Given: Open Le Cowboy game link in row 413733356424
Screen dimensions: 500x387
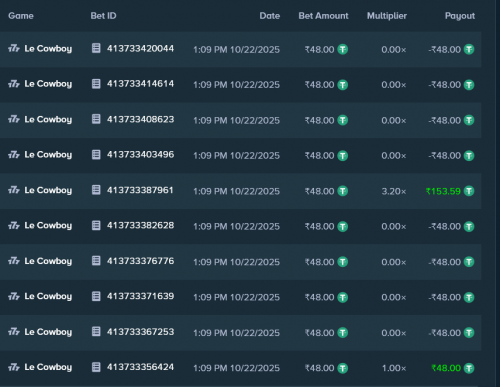Looking at the screenshot, I should [x=48, y=367].
